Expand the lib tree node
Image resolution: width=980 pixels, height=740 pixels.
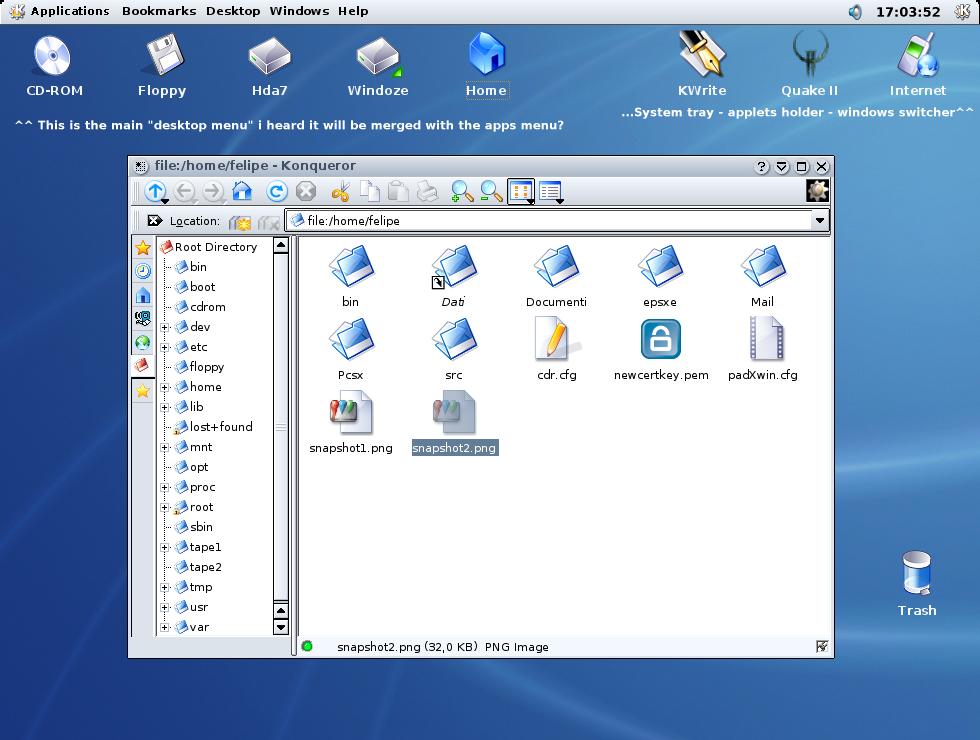[165, 407]
